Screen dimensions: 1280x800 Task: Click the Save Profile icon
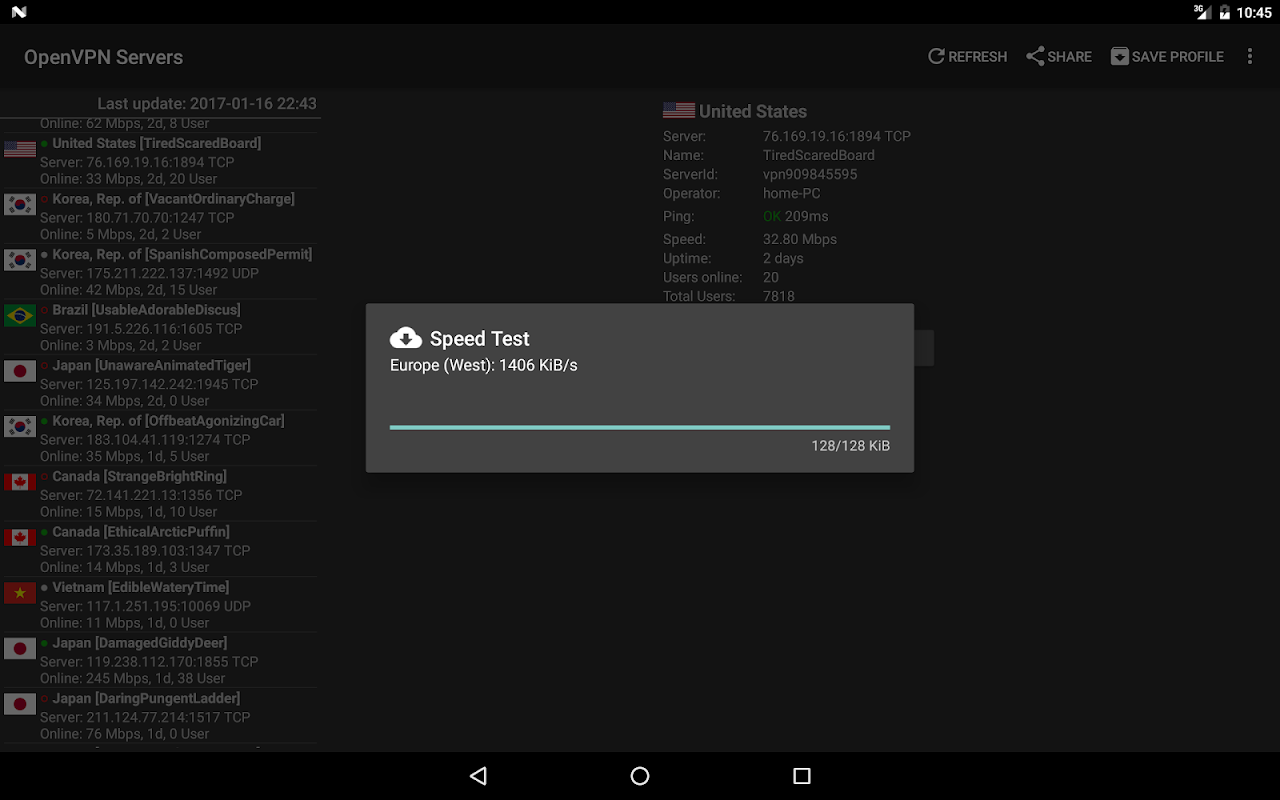pyautogui.click(x=1120, y=57)
